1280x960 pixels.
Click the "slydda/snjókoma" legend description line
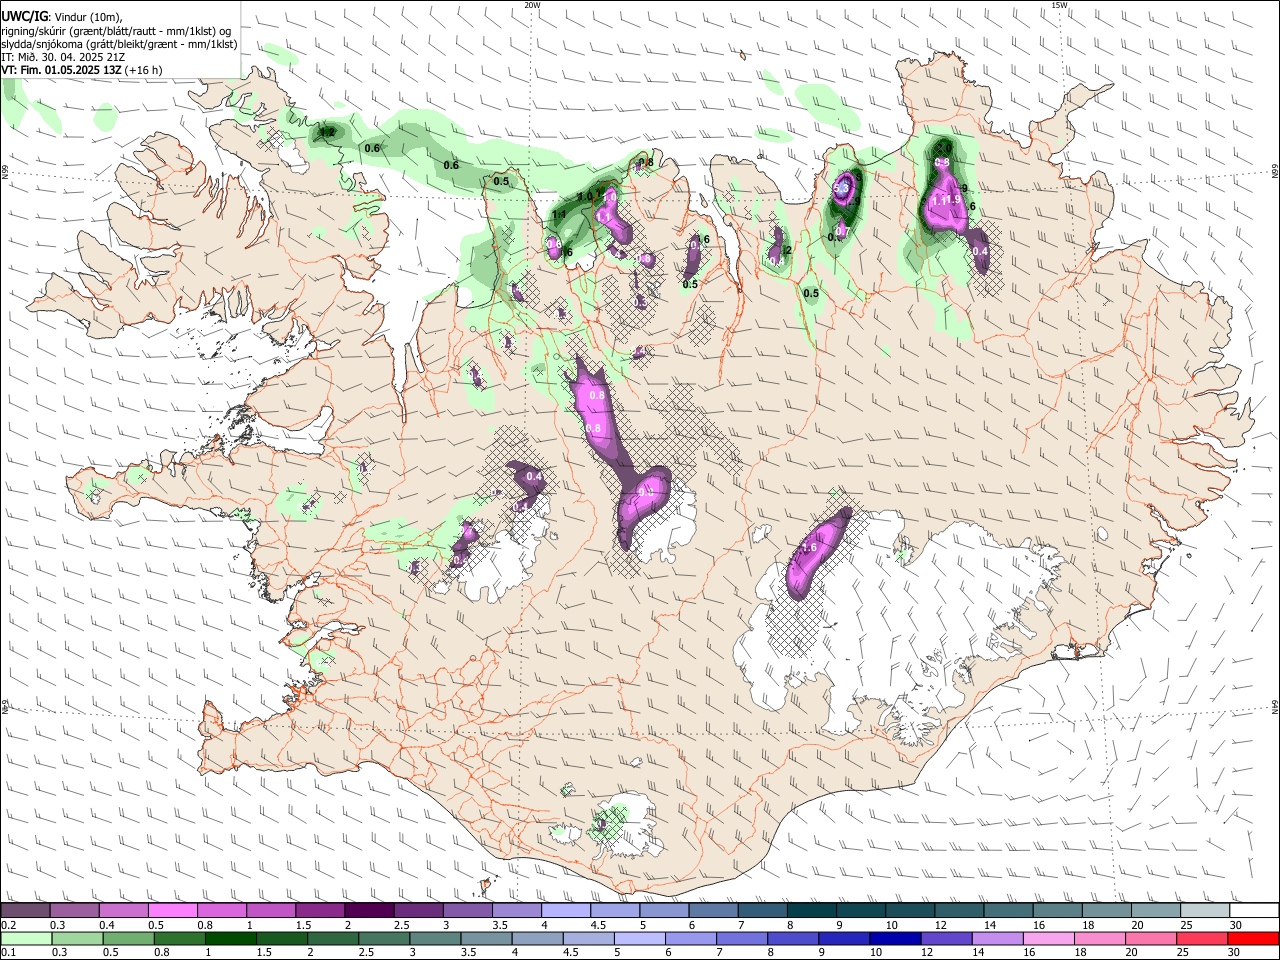pyautogui.click(x=119, y=44)
